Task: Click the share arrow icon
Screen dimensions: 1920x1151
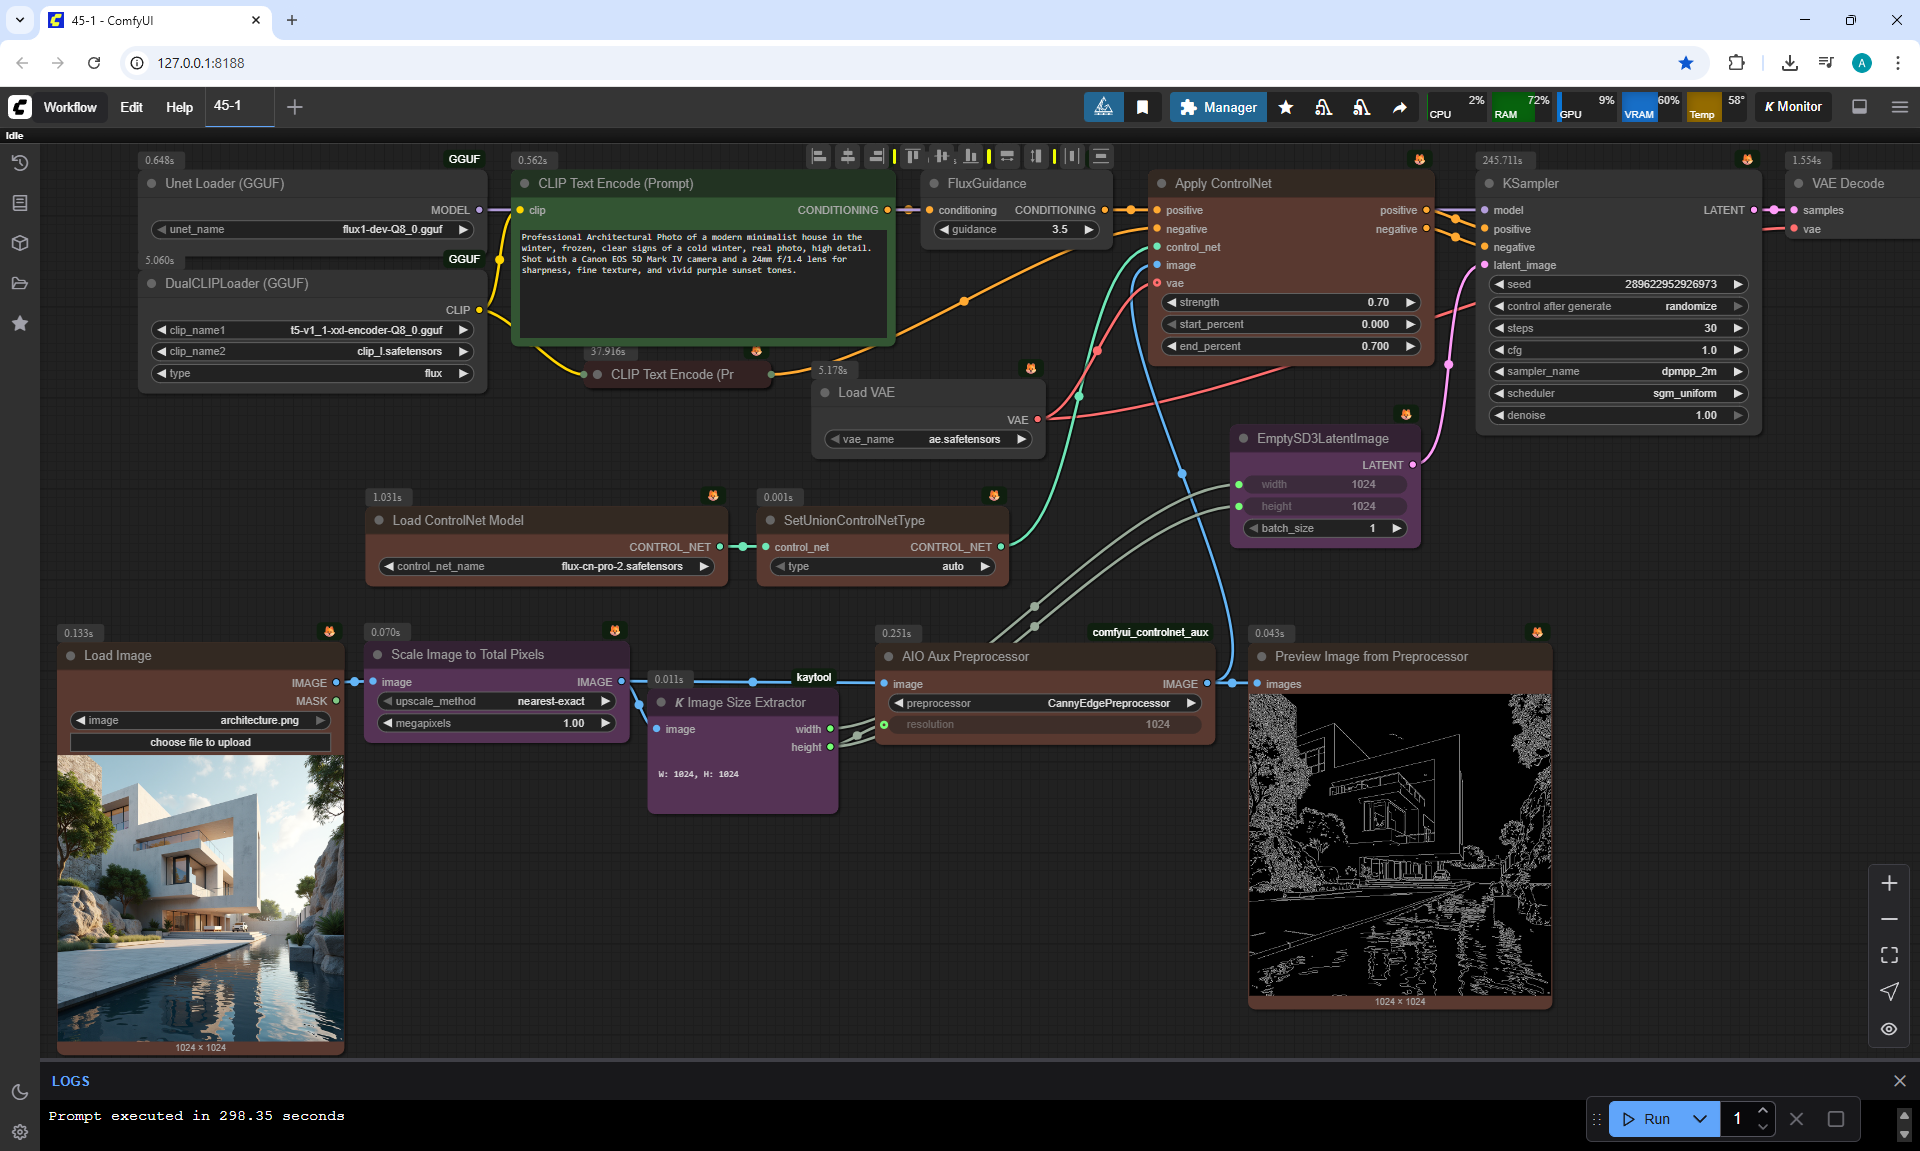Action: tap(1399, 107)
